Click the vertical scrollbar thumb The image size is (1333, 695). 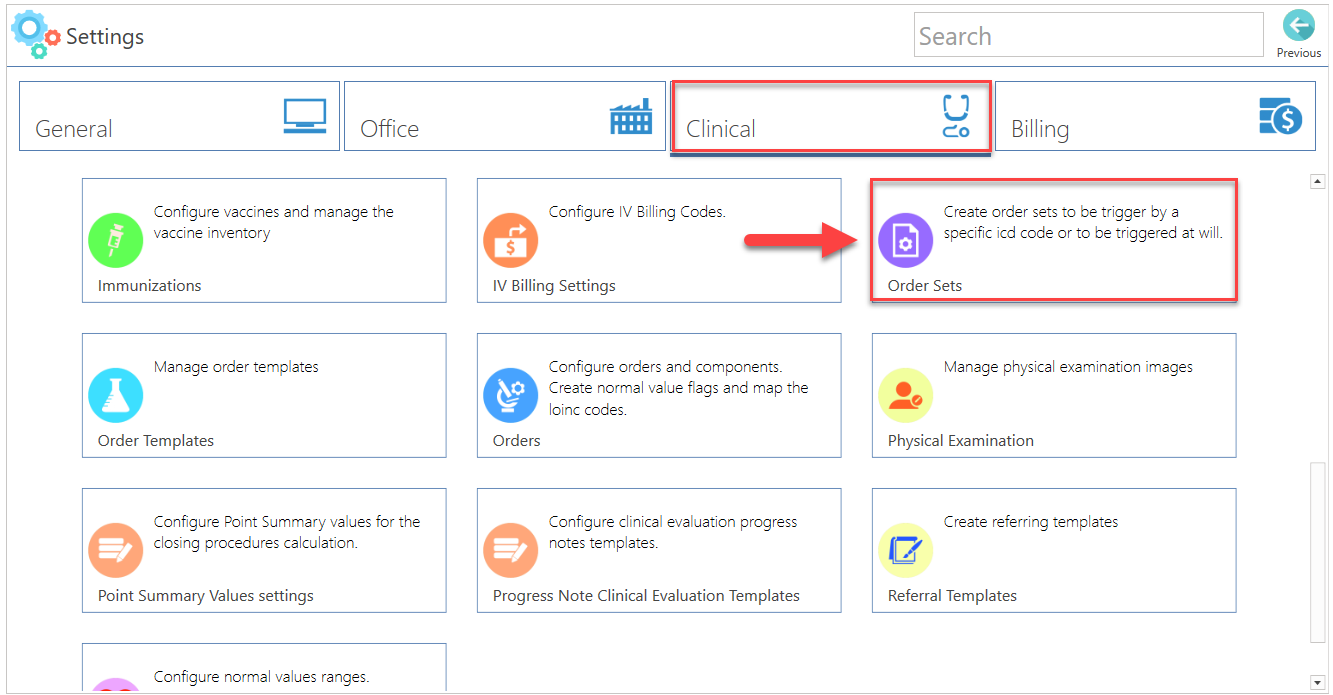[x=1318, y=551]
